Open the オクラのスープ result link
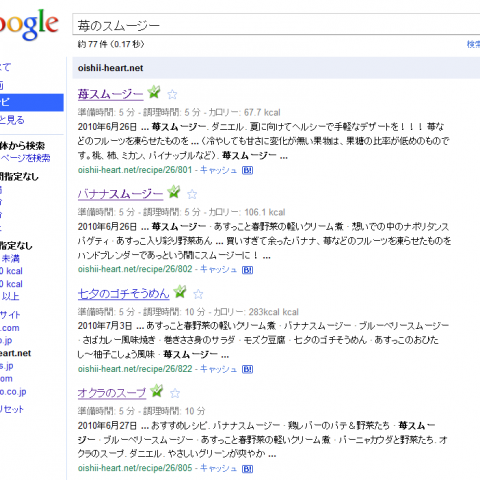The height and width of the screenshot is (480, 480). (x=112, y=393)
